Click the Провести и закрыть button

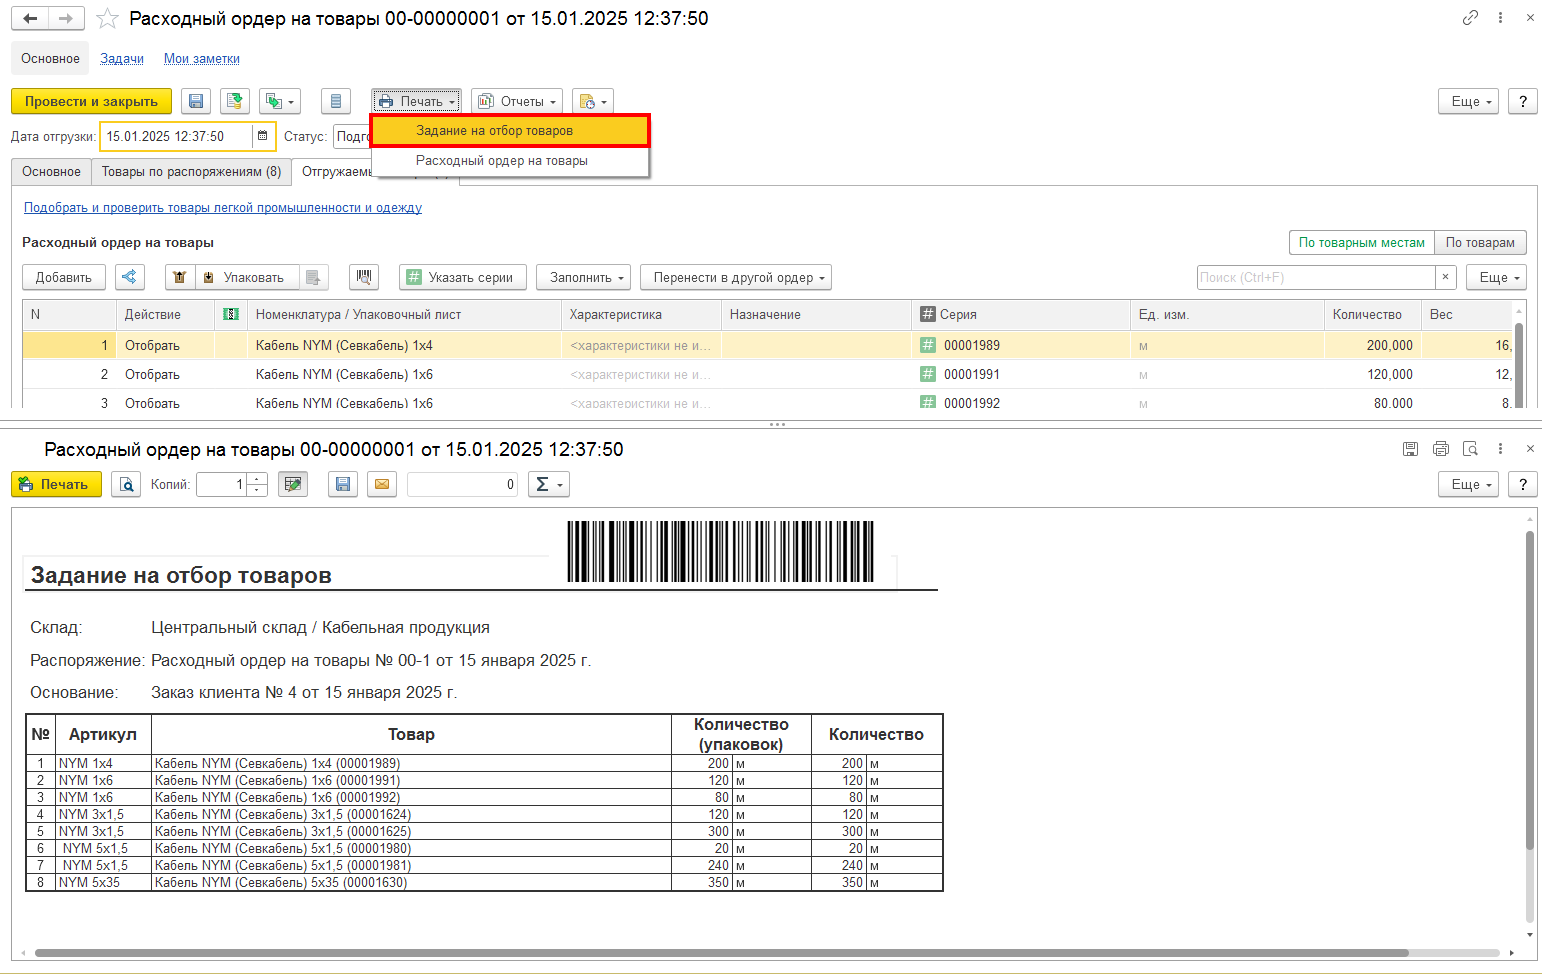coord(91,101)
